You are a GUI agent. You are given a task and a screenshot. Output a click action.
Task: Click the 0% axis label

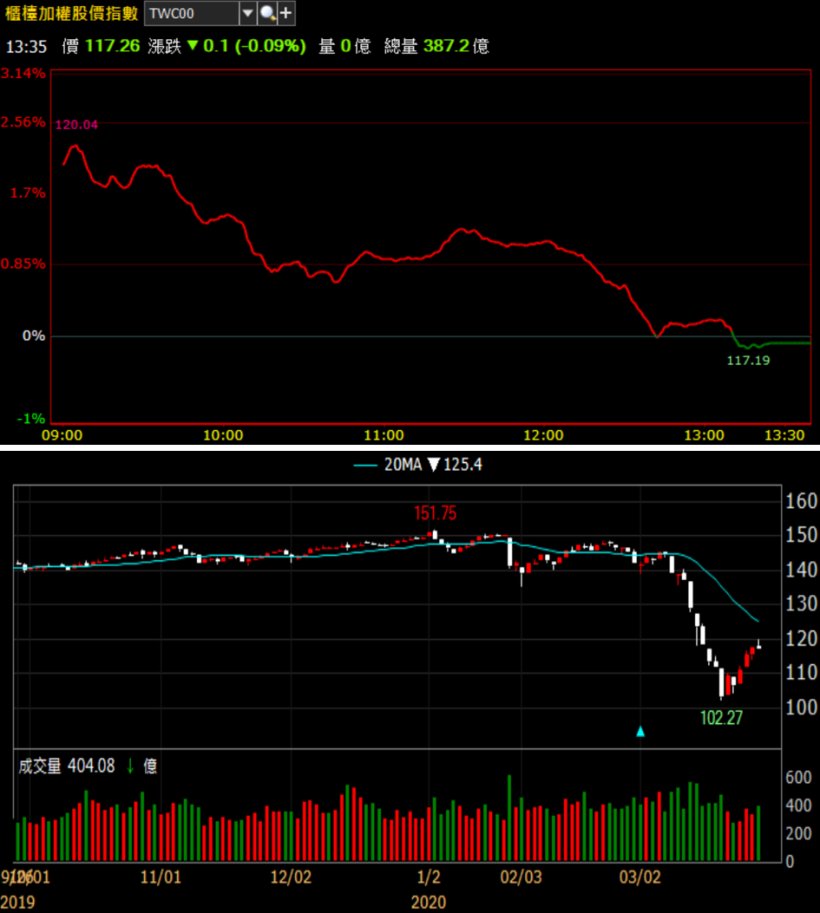[x=34, y=336]
